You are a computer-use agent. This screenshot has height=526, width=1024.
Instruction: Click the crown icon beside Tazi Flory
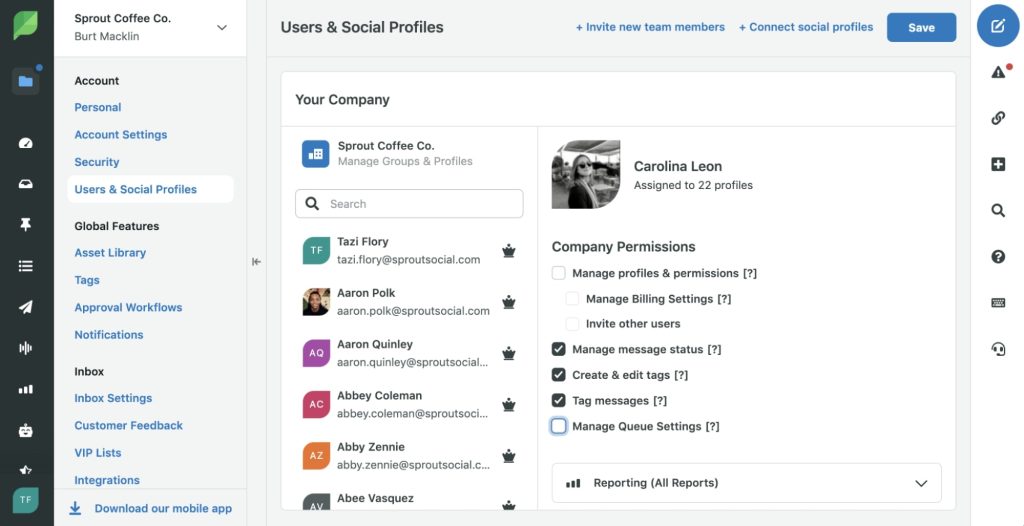pyautogui.click(x=509, y=251)
